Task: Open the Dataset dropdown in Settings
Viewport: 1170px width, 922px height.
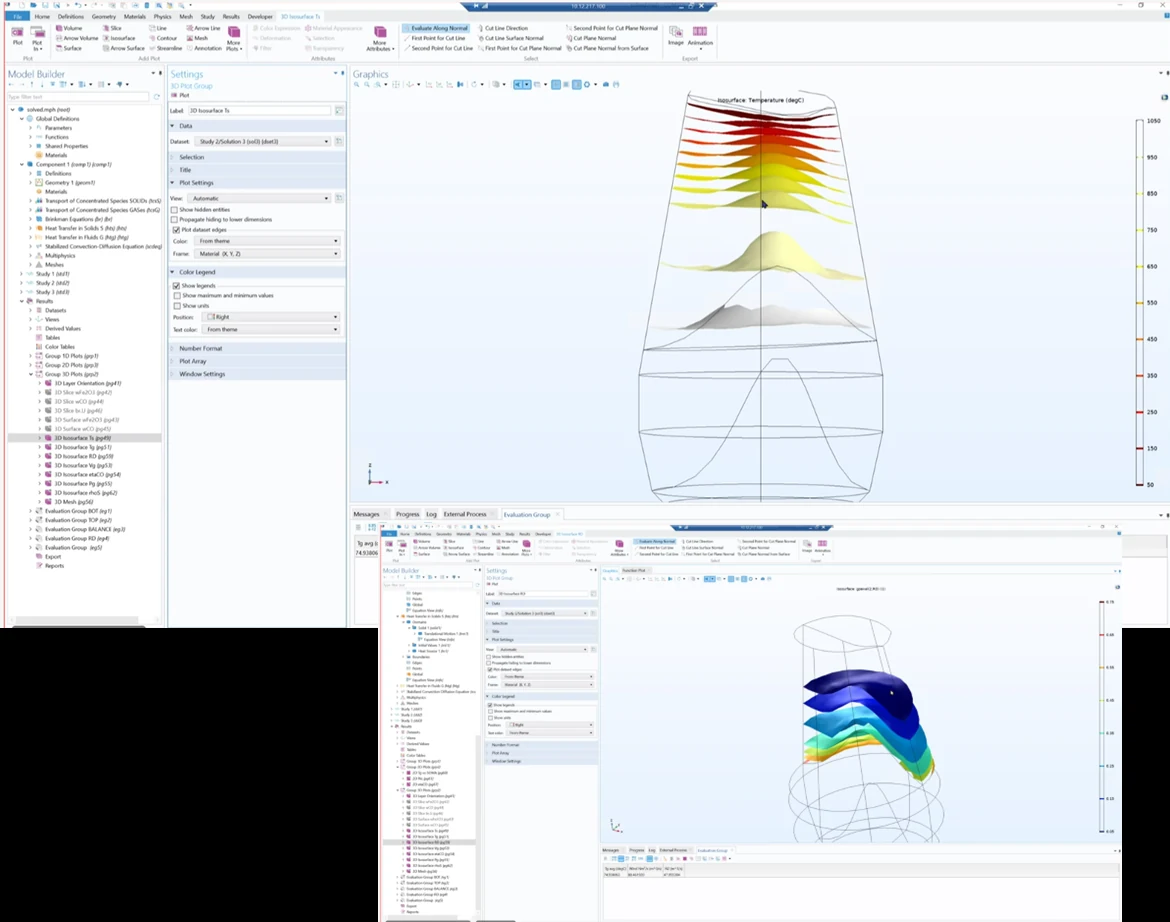Action: pos(264,142)
